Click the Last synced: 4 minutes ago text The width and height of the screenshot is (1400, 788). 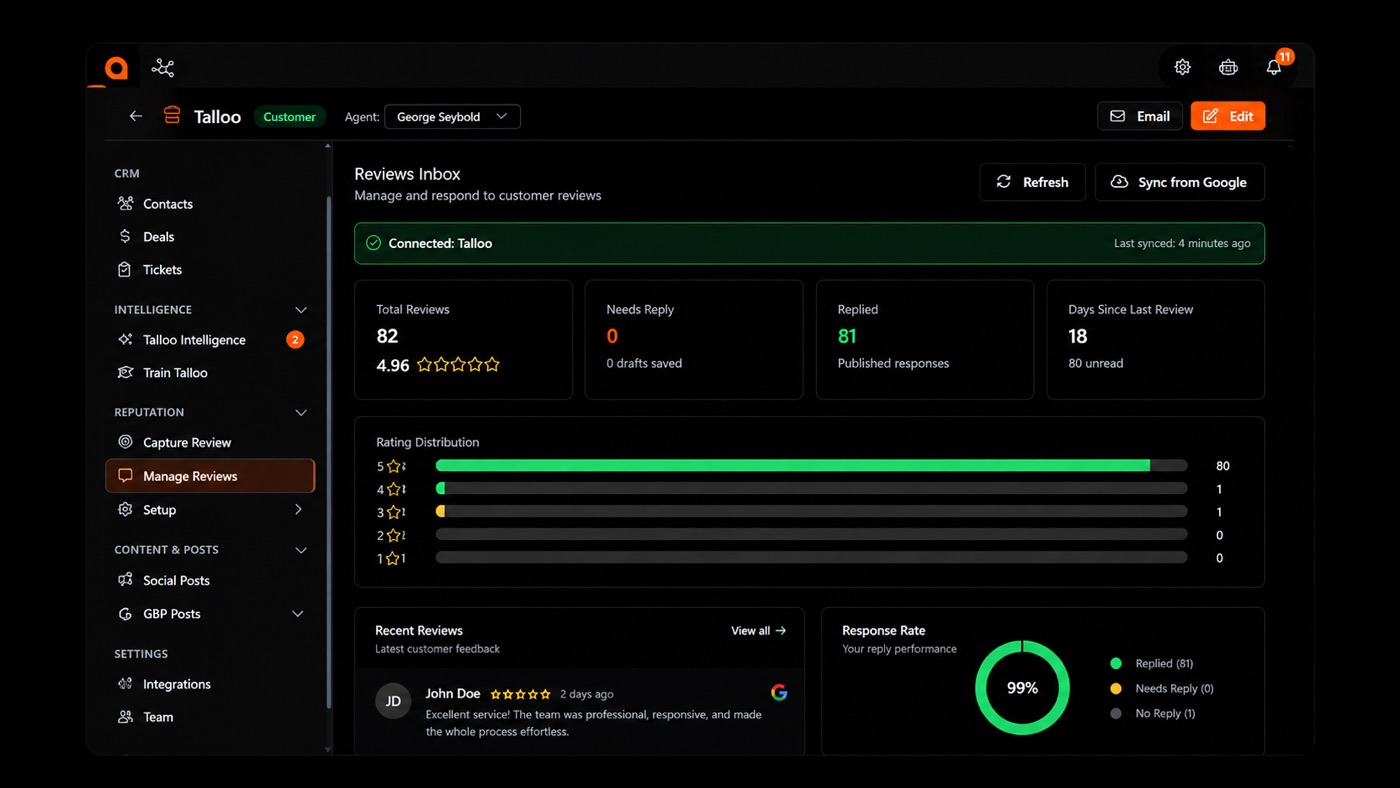point(1182,243)
